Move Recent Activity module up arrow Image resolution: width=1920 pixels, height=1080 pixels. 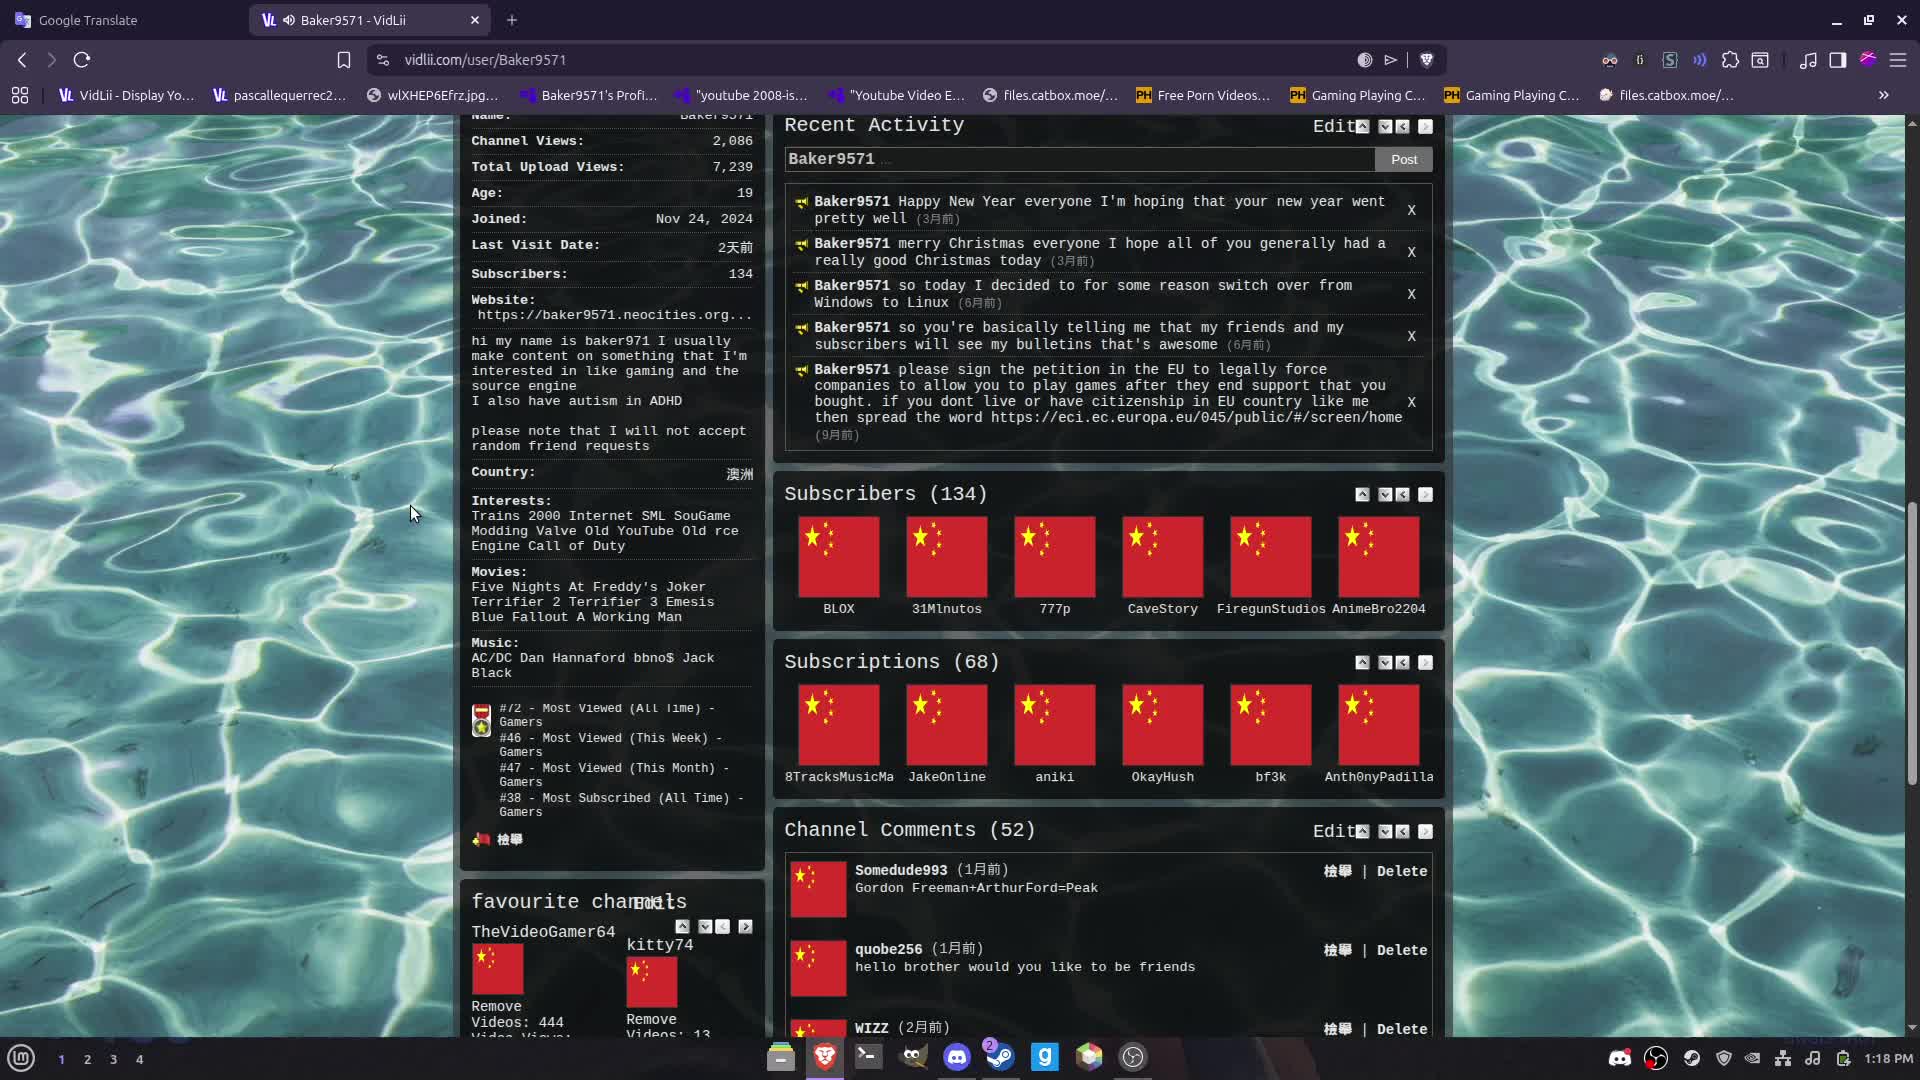pyautogui.click(x=1362, y=126)
